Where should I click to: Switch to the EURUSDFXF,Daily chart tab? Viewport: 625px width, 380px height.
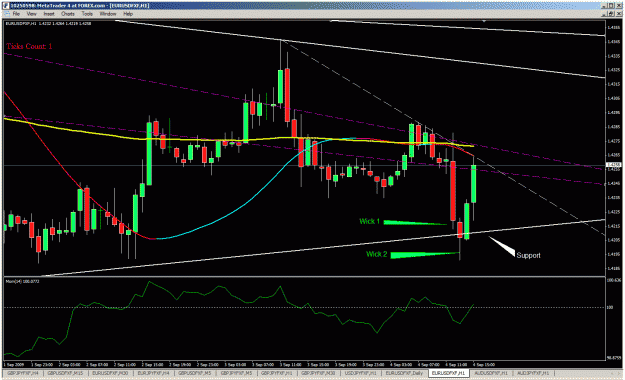(404, 373)
